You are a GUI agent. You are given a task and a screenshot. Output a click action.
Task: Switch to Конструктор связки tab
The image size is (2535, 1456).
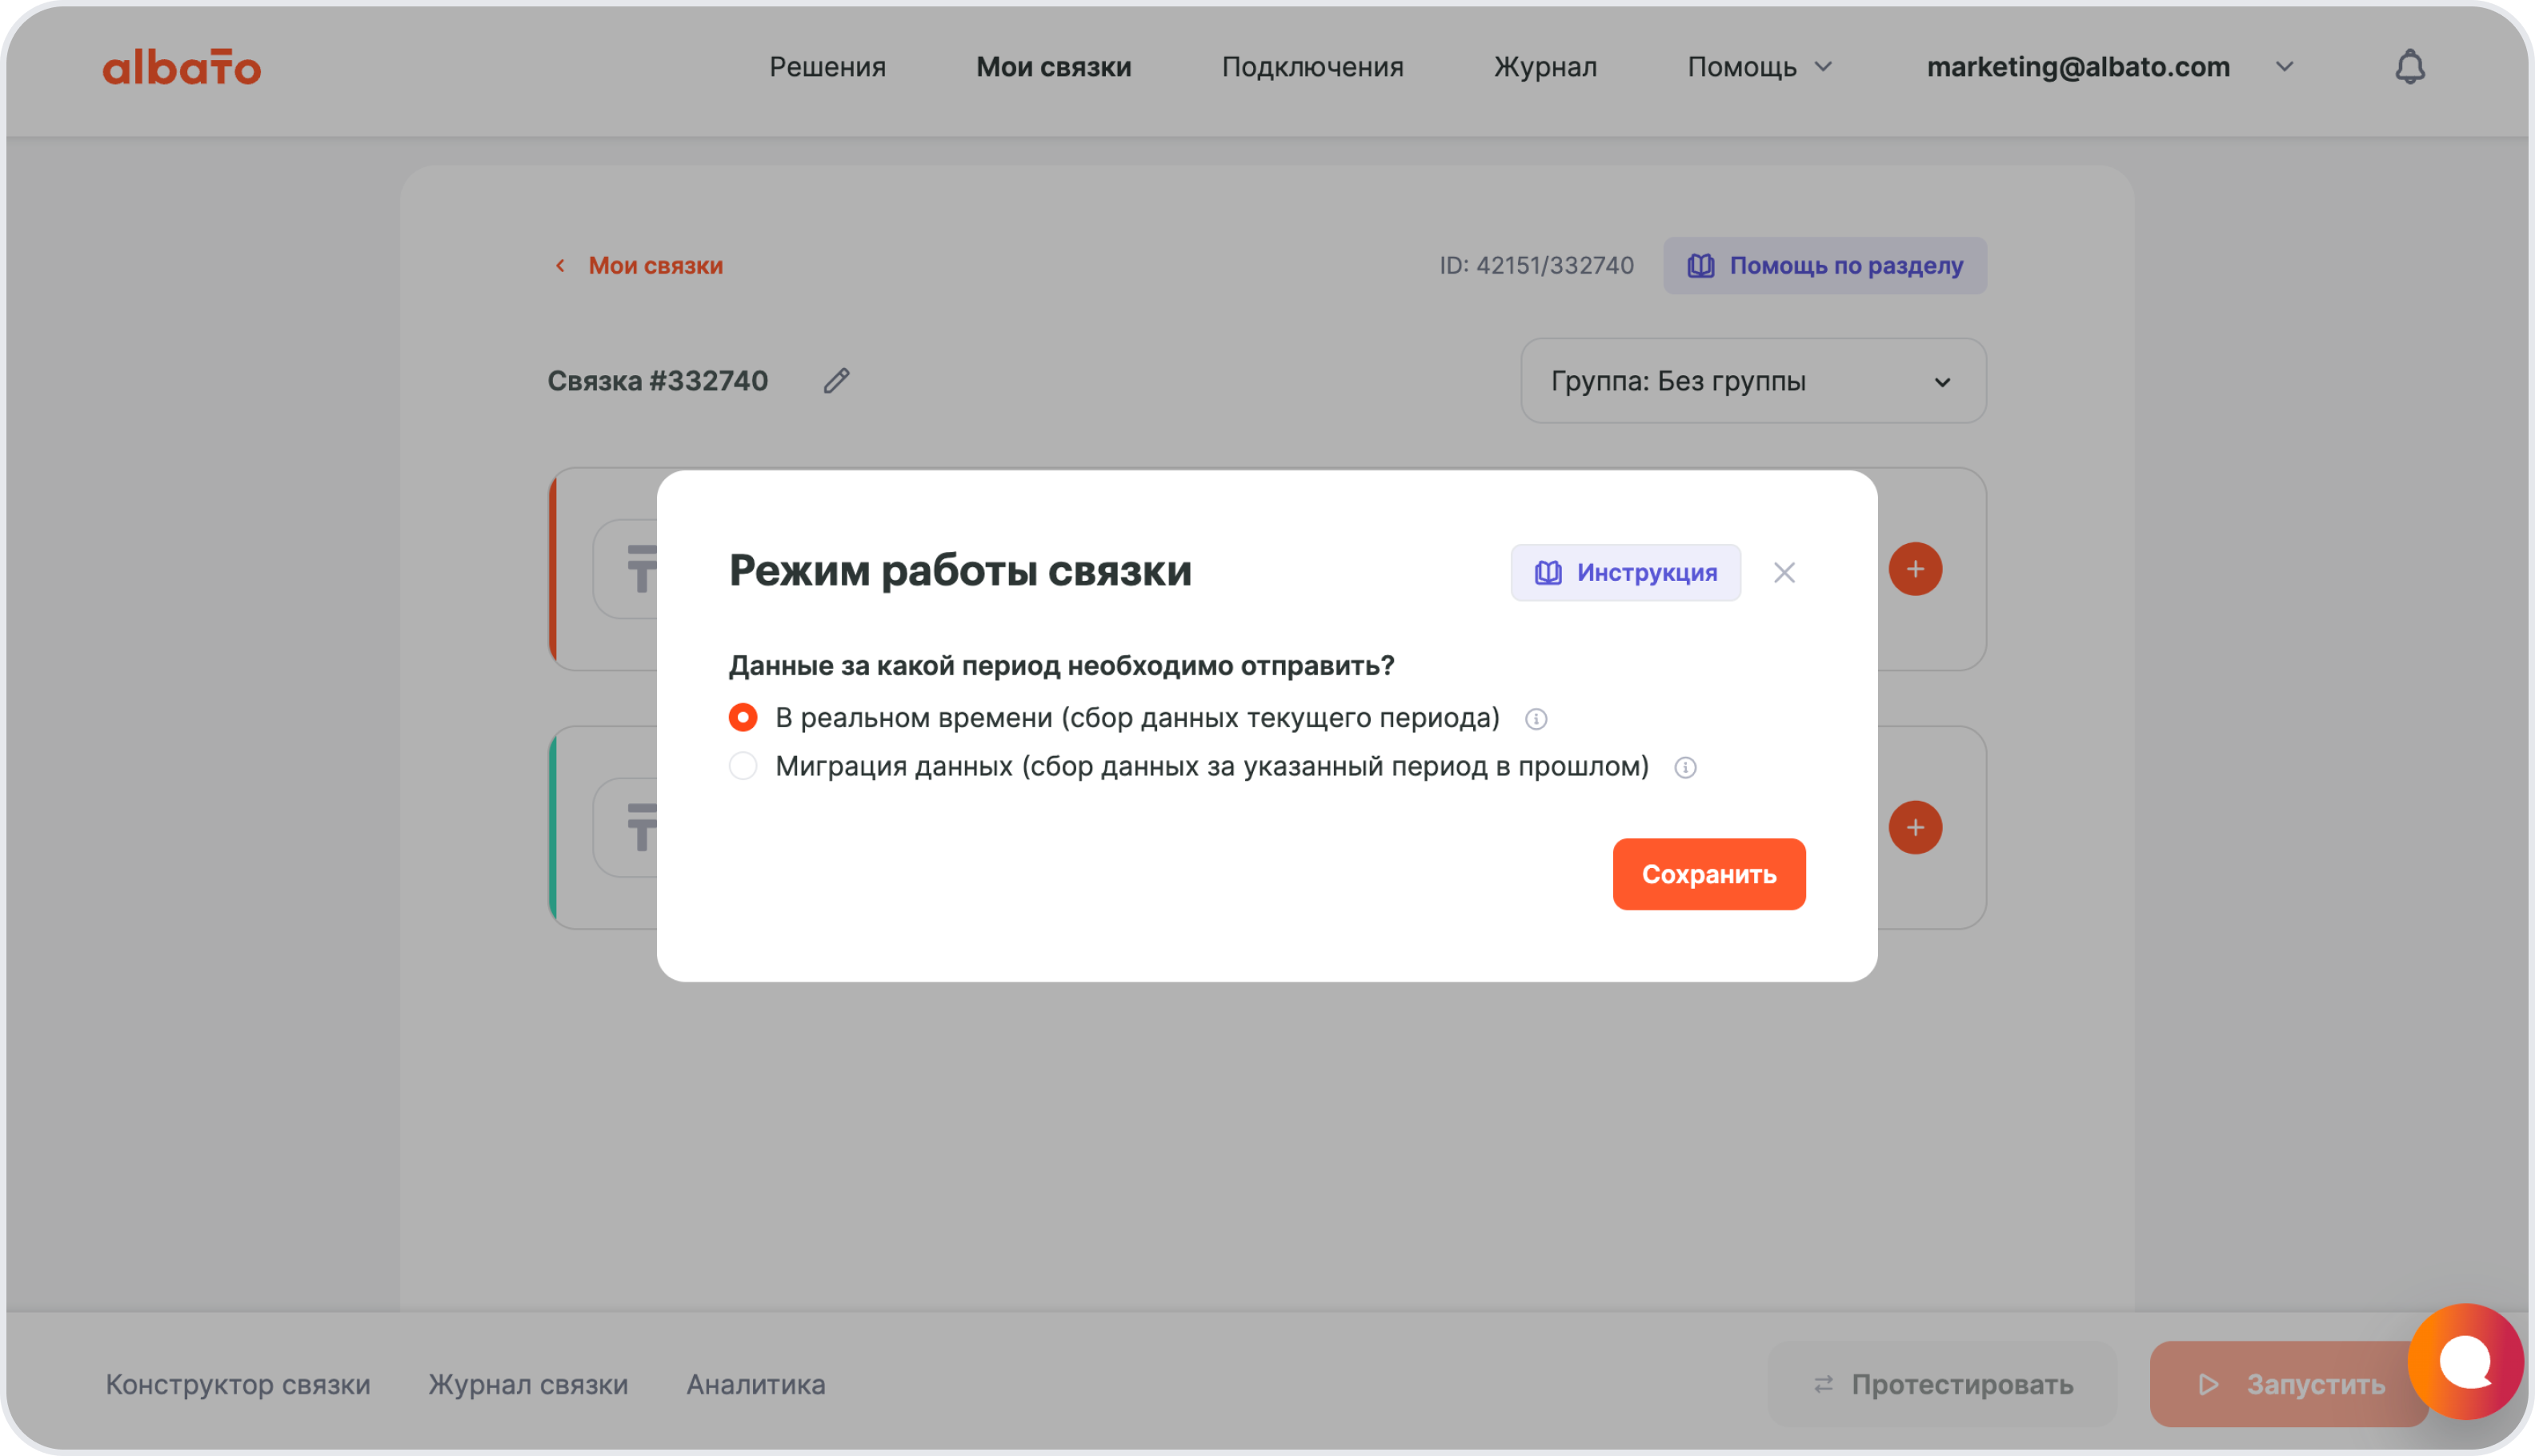coord(238,1384)
